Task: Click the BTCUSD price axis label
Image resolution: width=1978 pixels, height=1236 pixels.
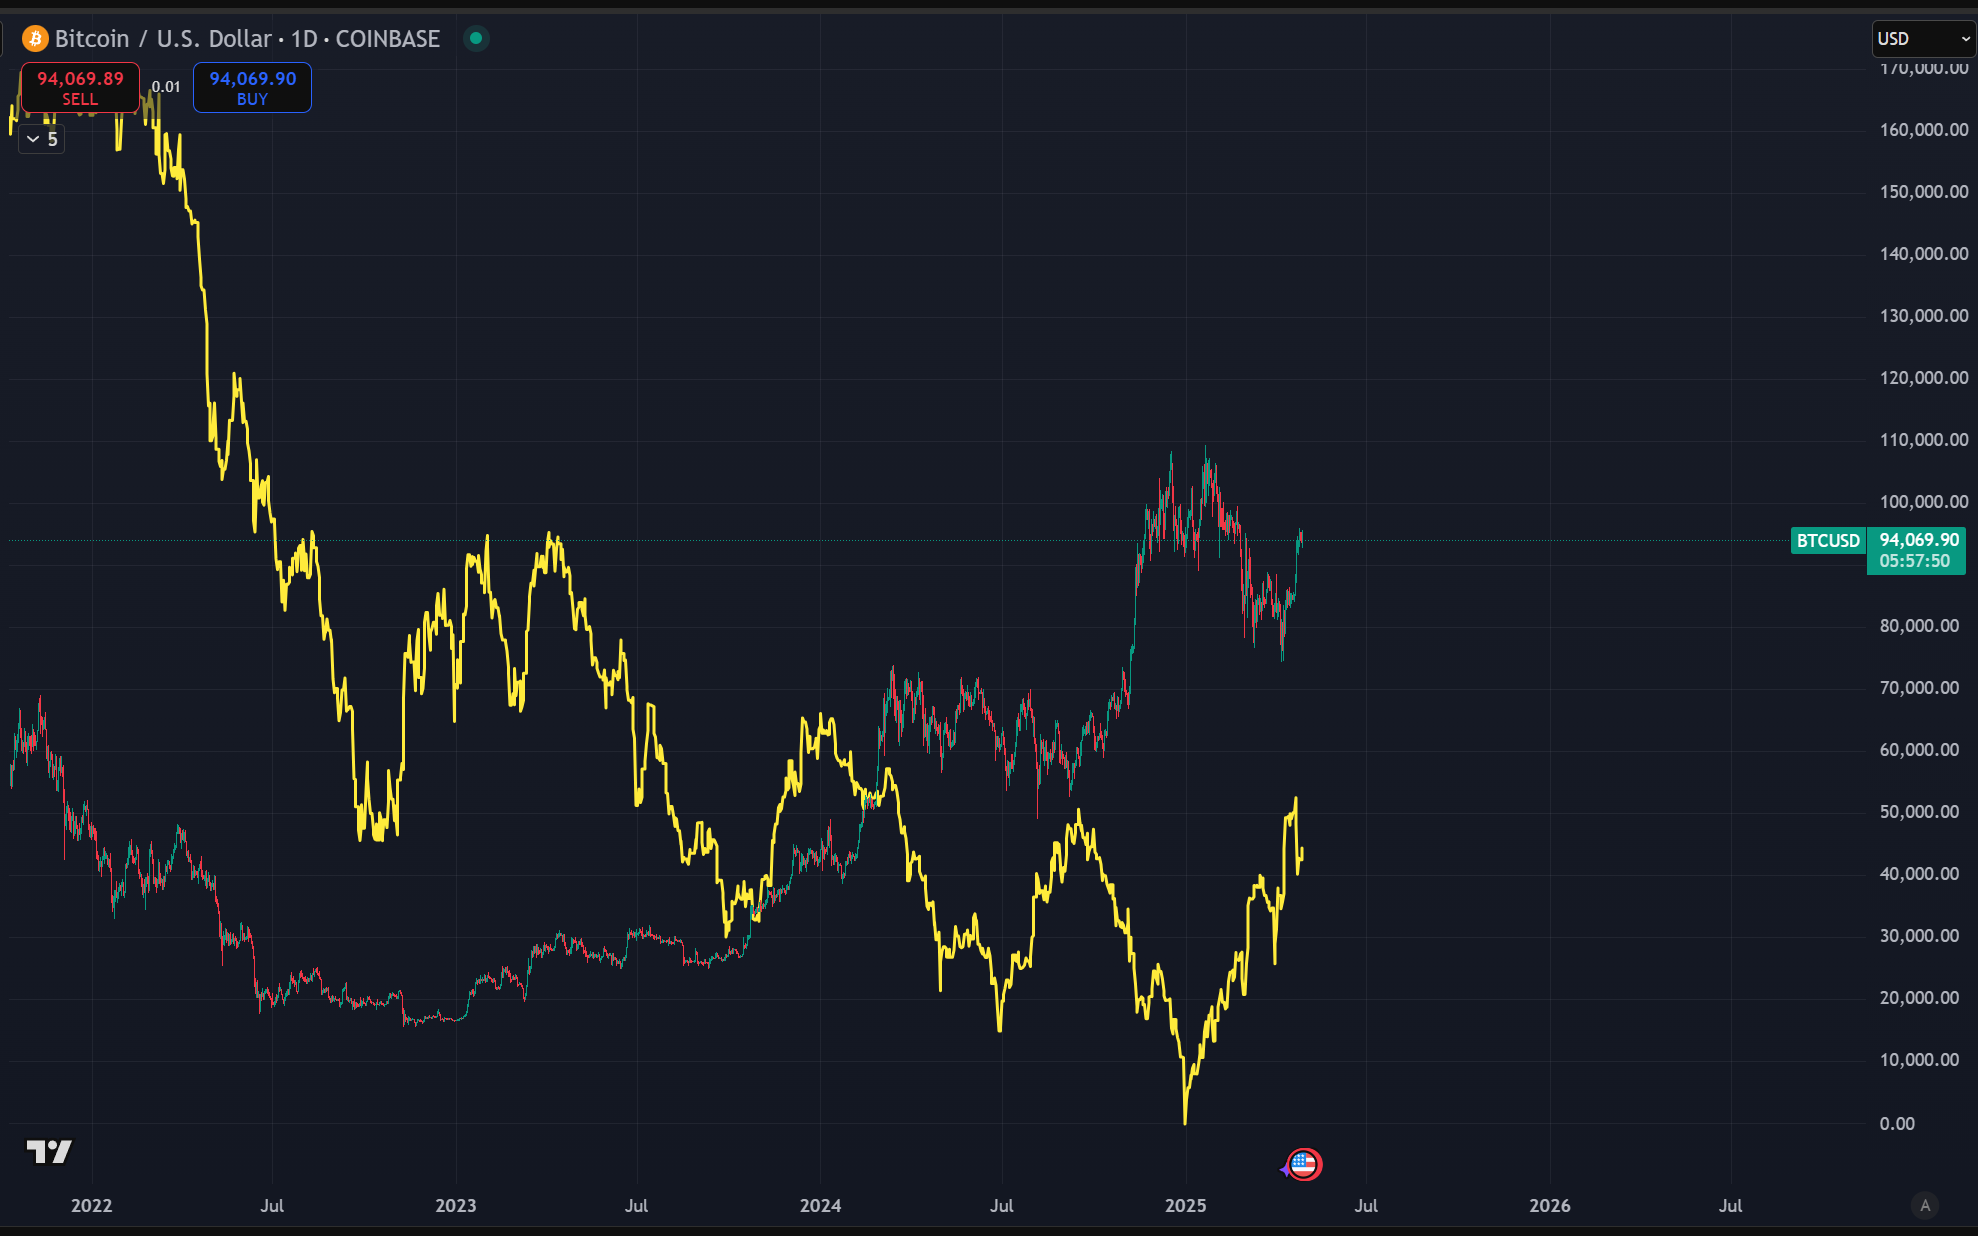Action: (1827, 541)
